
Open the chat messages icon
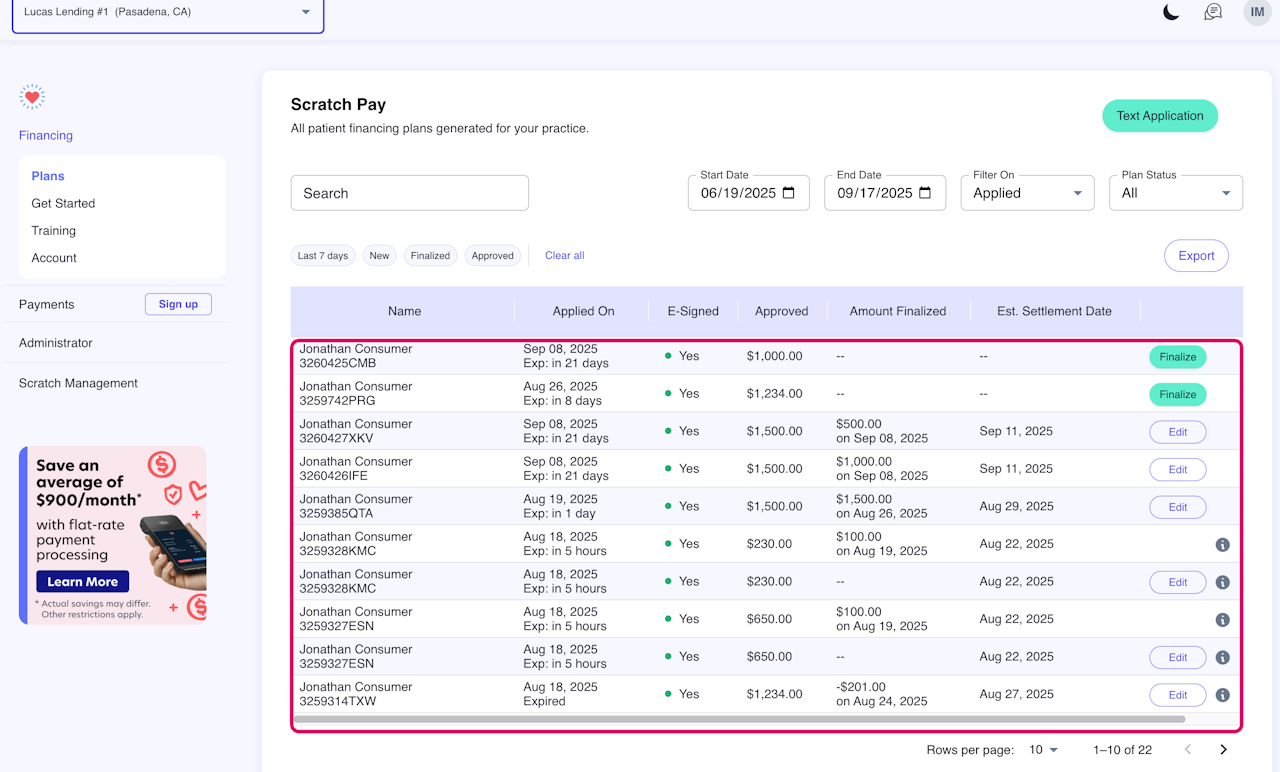pos(1213,12)
